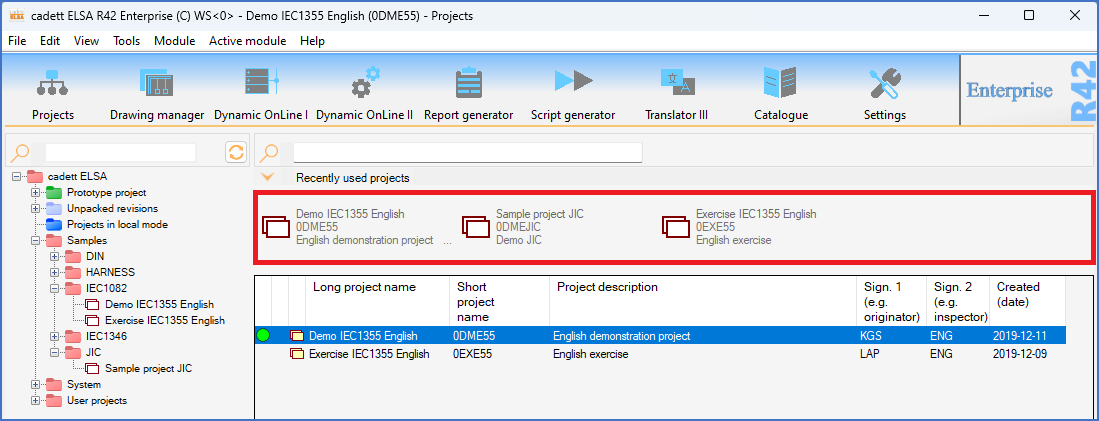The image size is (1099, 421).
Task: Sort by Sign. 2 inspector column
Action: pos(957,301)
